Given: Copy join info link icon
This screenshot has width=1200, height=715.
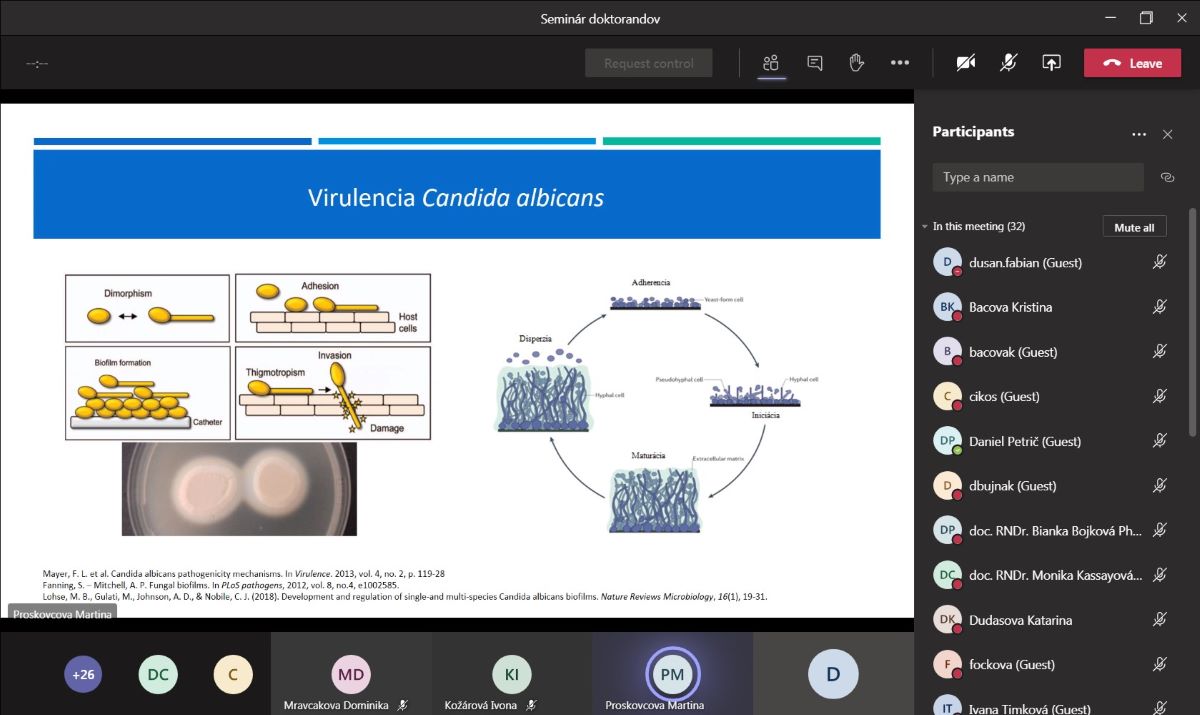Looking at the screenshot, I should tap(1167, 177).
